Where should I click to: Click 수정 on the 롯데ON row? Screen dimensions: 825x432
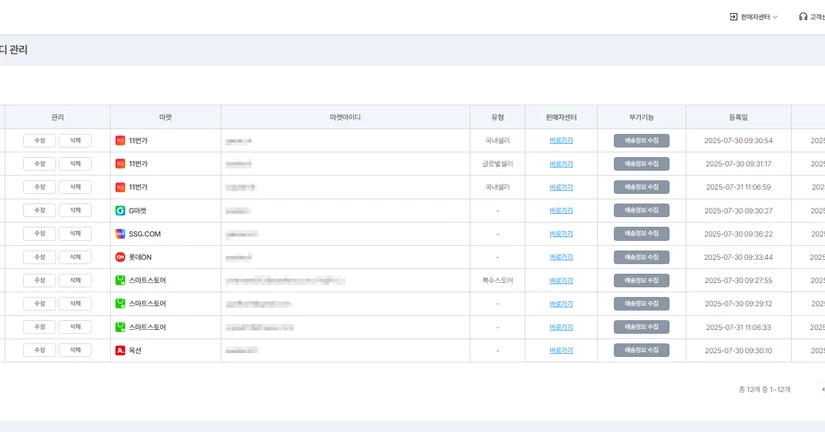point(39,257)
